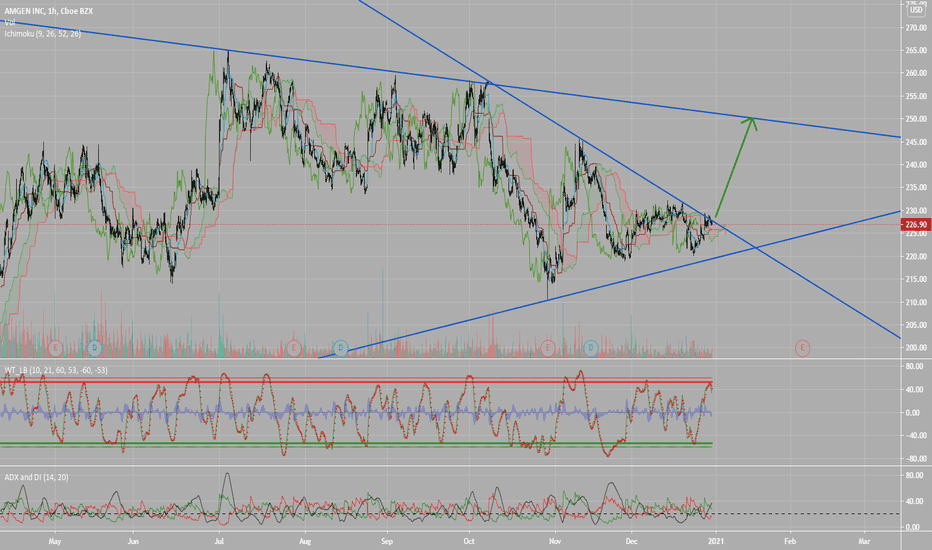The width and height of the screenshot is (932, 550).
Task: Select the Vol indicator legend
Action: (10, 23)
